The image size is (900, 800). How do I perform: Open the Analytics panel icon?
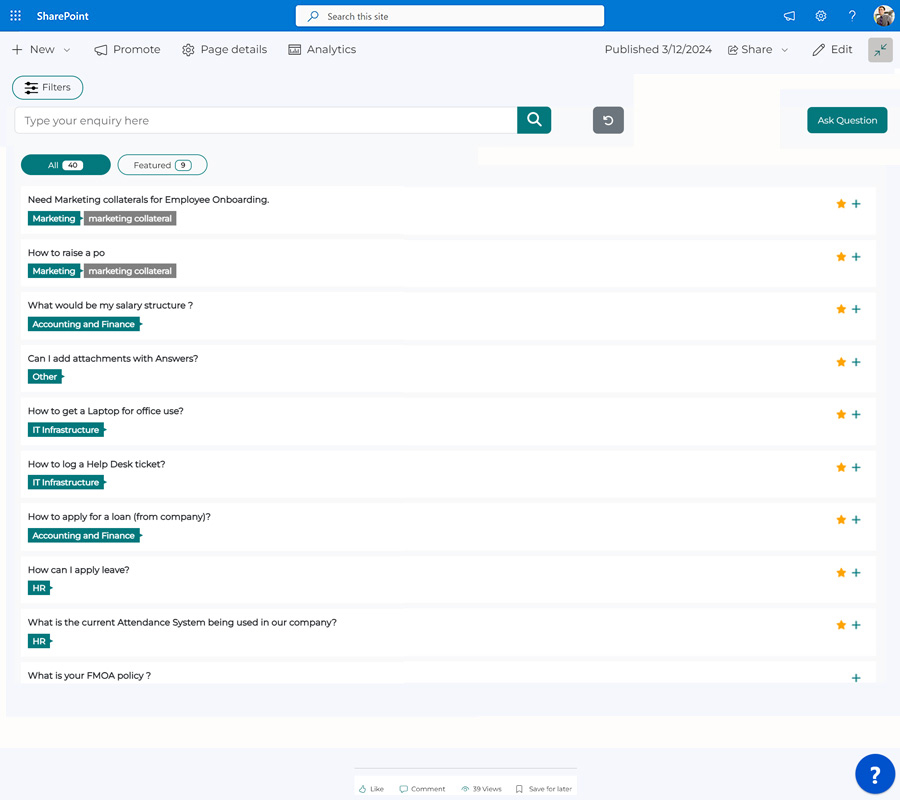coord(294,49)
